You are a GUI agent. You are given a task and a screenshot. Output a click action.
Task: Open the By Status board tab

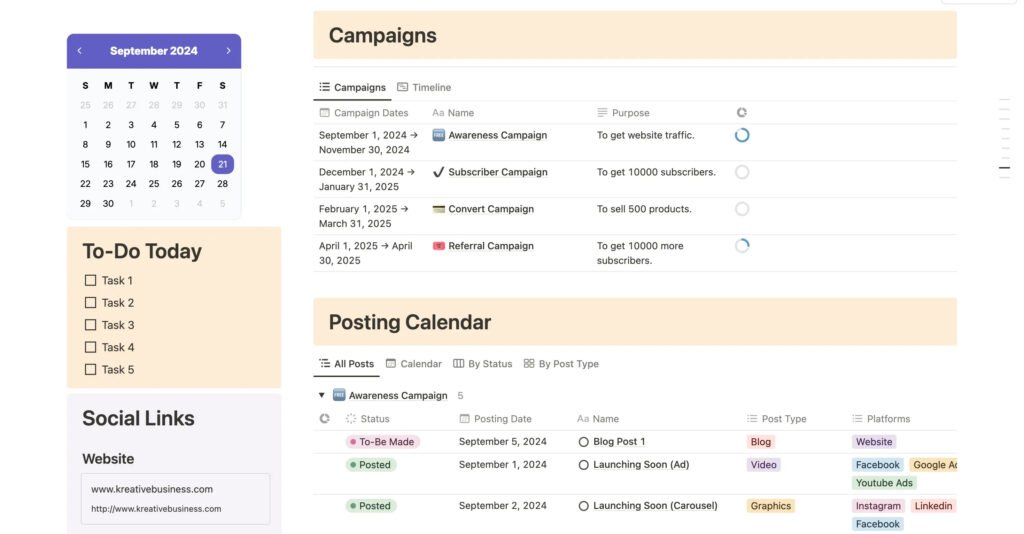(x=483, y=364)
